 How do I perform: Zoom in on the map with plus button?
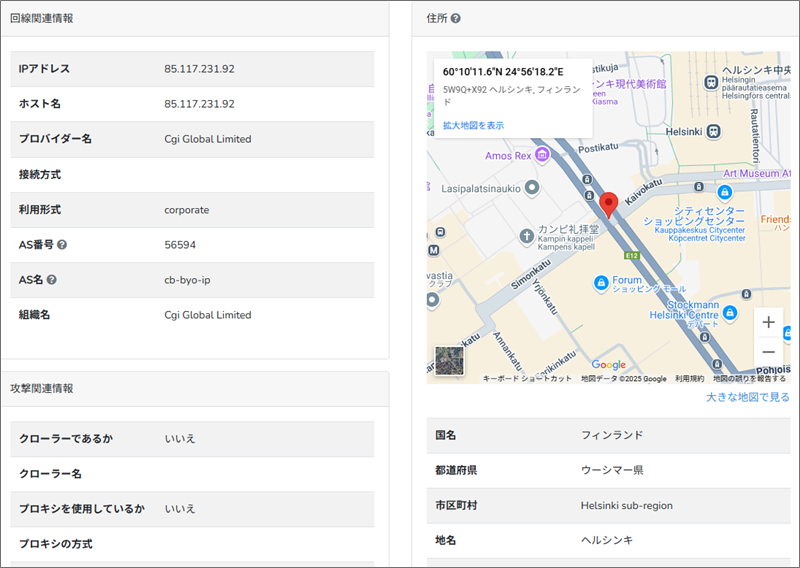tap(768, 322)
